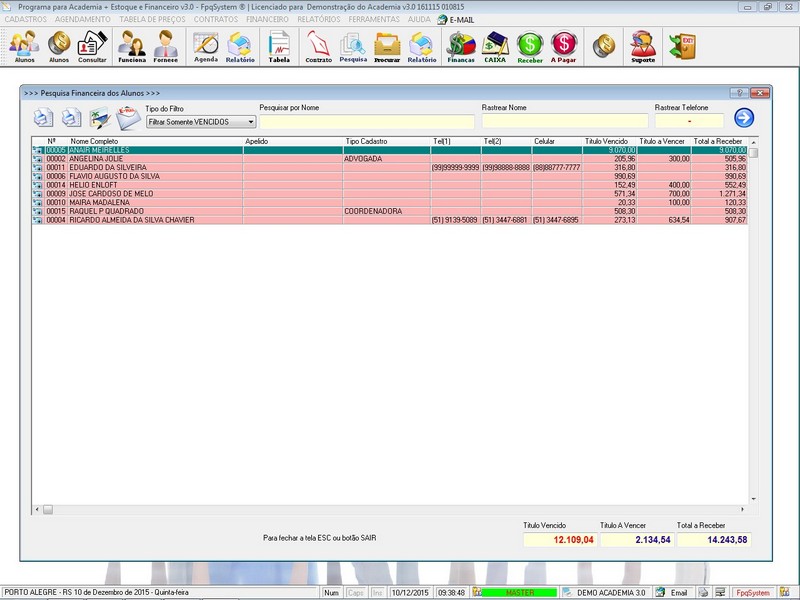
Task: Open the Consultar toolbar icon
Action: coord(92,46)
